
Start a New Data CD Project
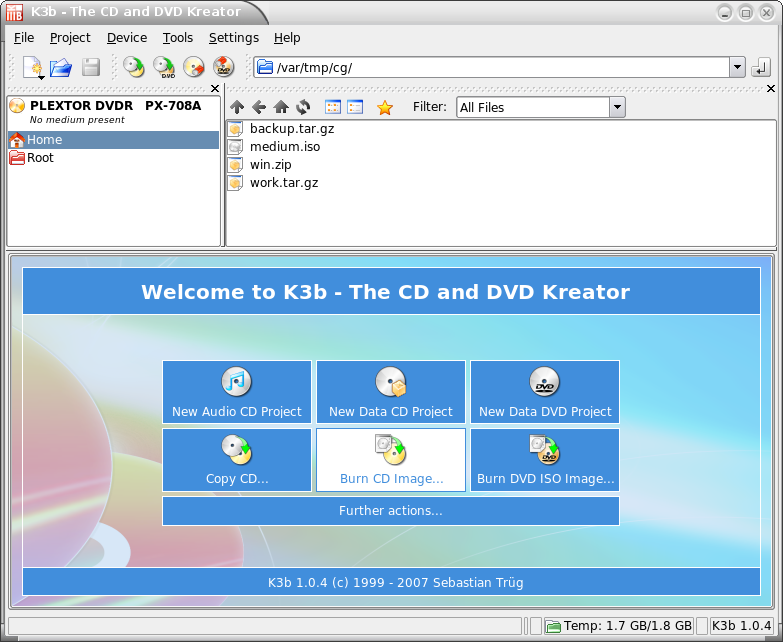(x=391, y=392)
